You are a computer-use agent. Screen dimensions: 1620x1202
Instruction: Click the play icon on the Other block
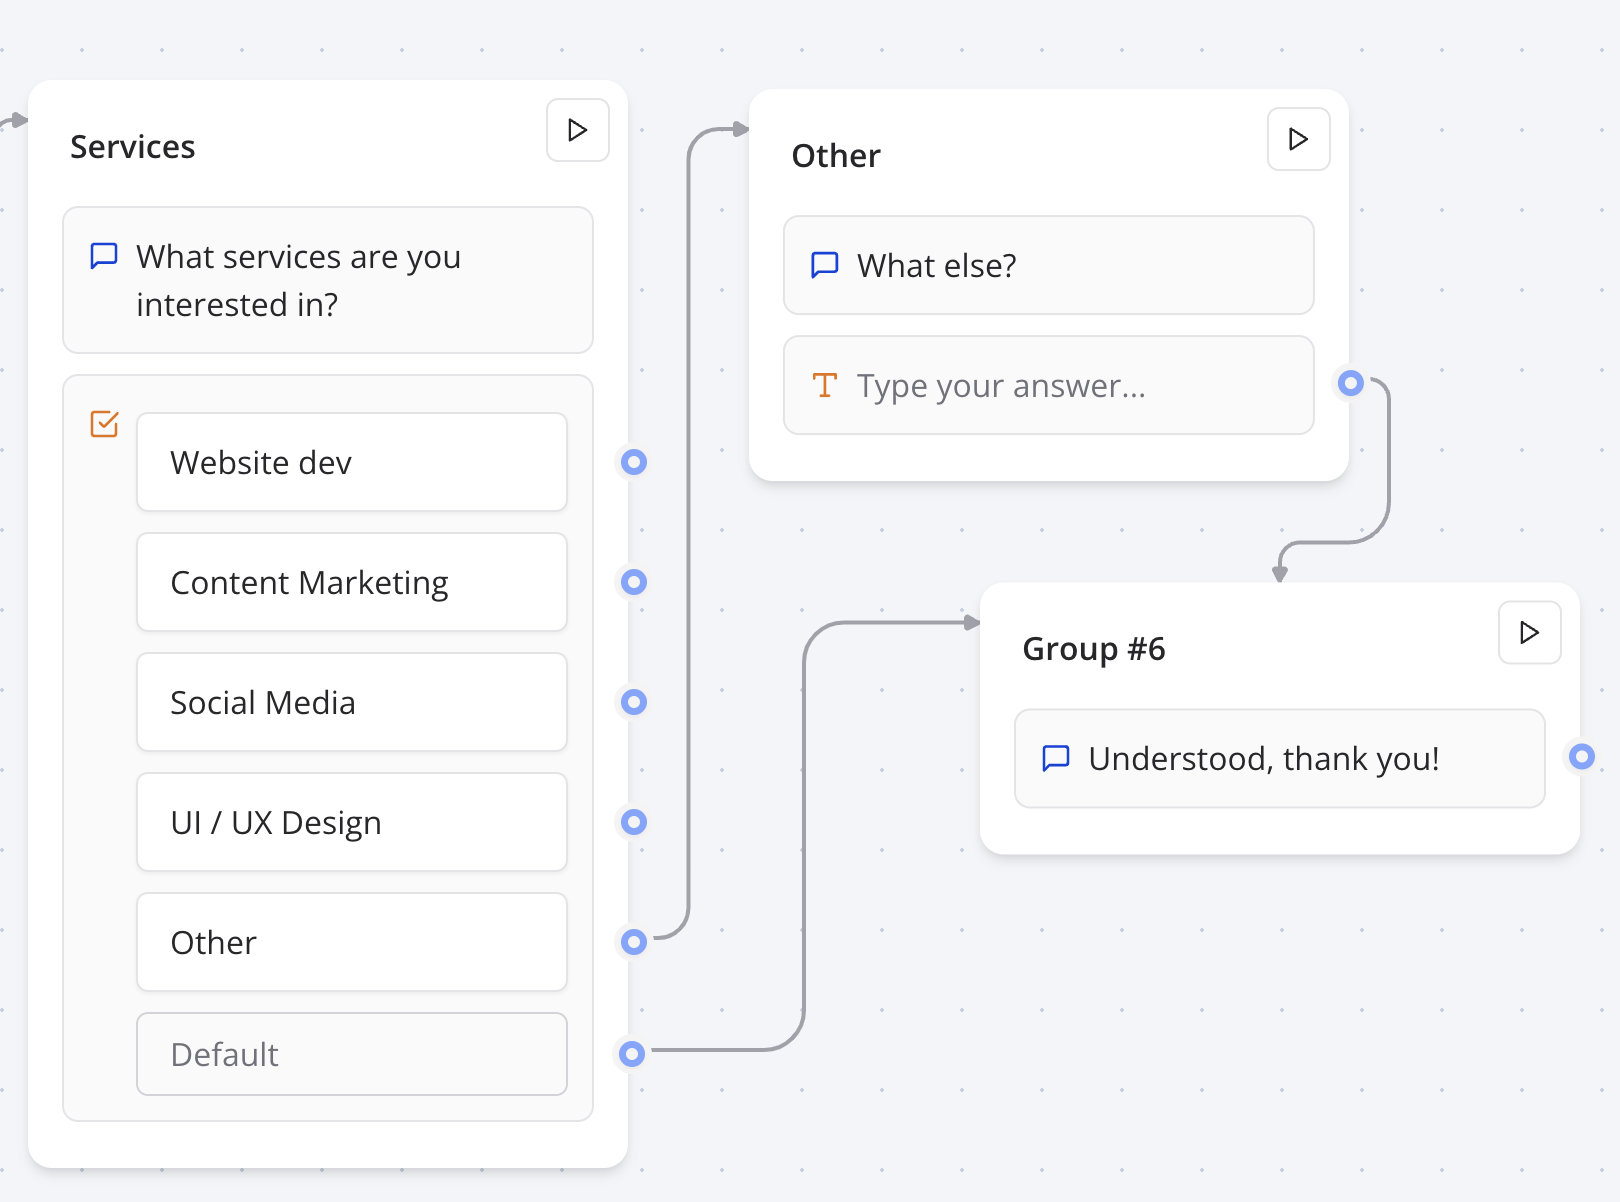[1297, 139]
